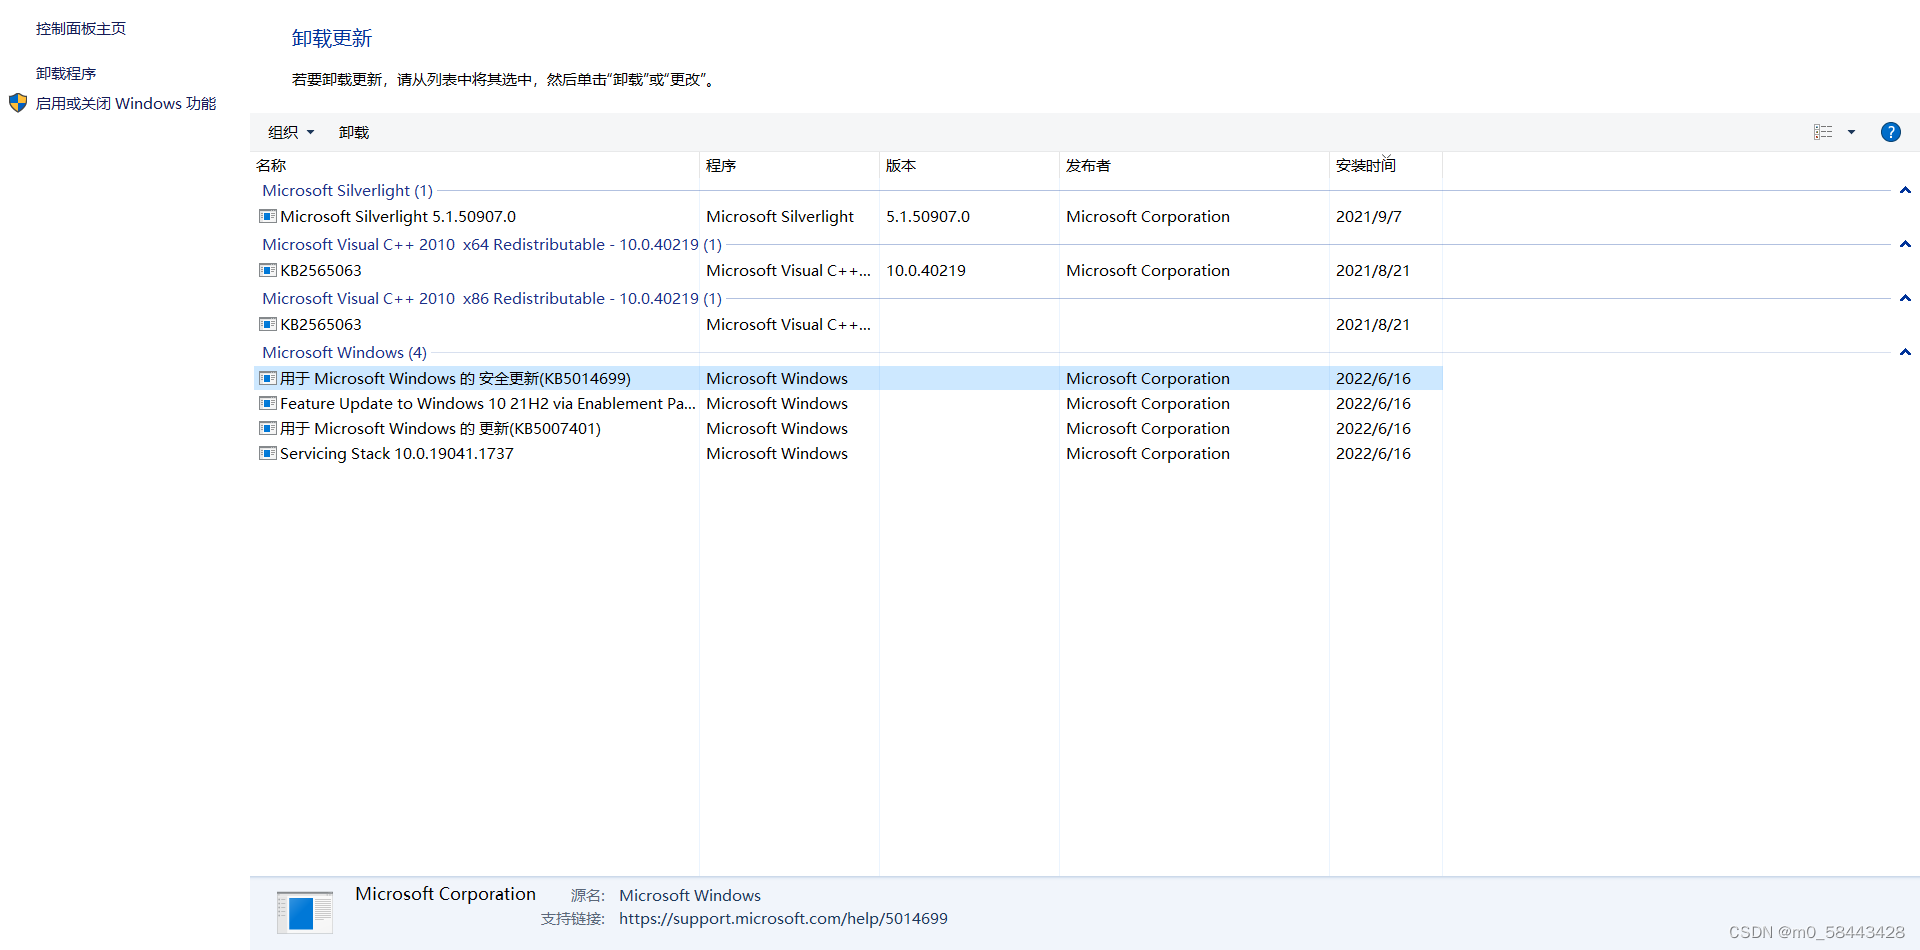The image size is (1920, 950).
Task: Collapse the Visual C++ 2010 x86 group chevron
Action: (x=1905, y=298)
